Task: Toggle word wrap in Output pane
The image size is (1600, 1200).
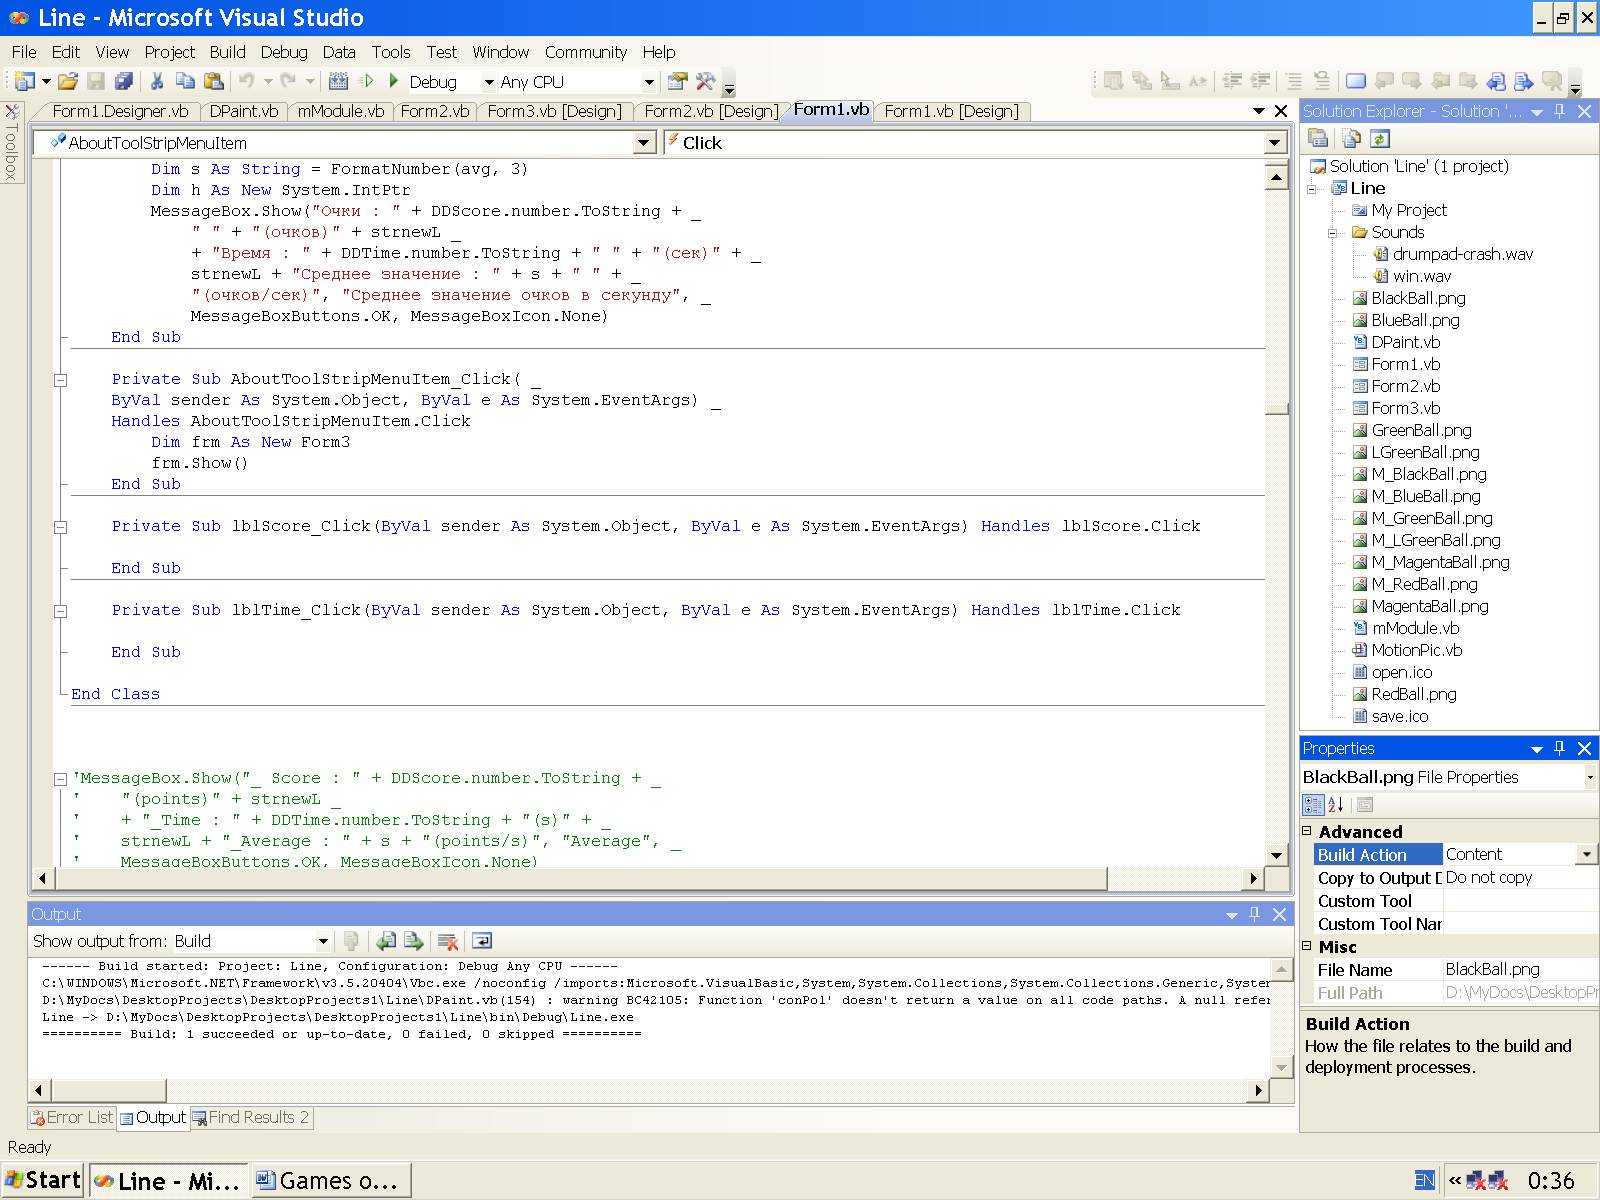Action: pos(482,941)
